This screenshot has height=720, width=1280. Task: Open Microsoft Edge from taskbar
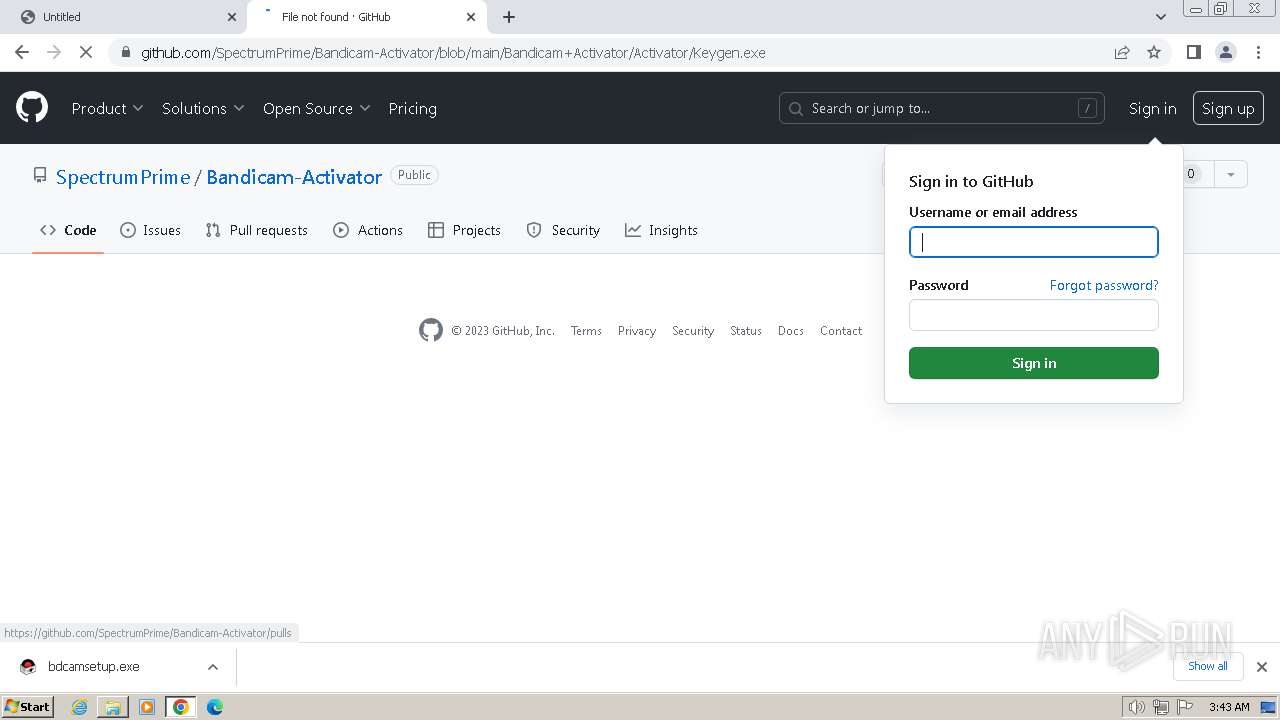[x=215, y=707]
